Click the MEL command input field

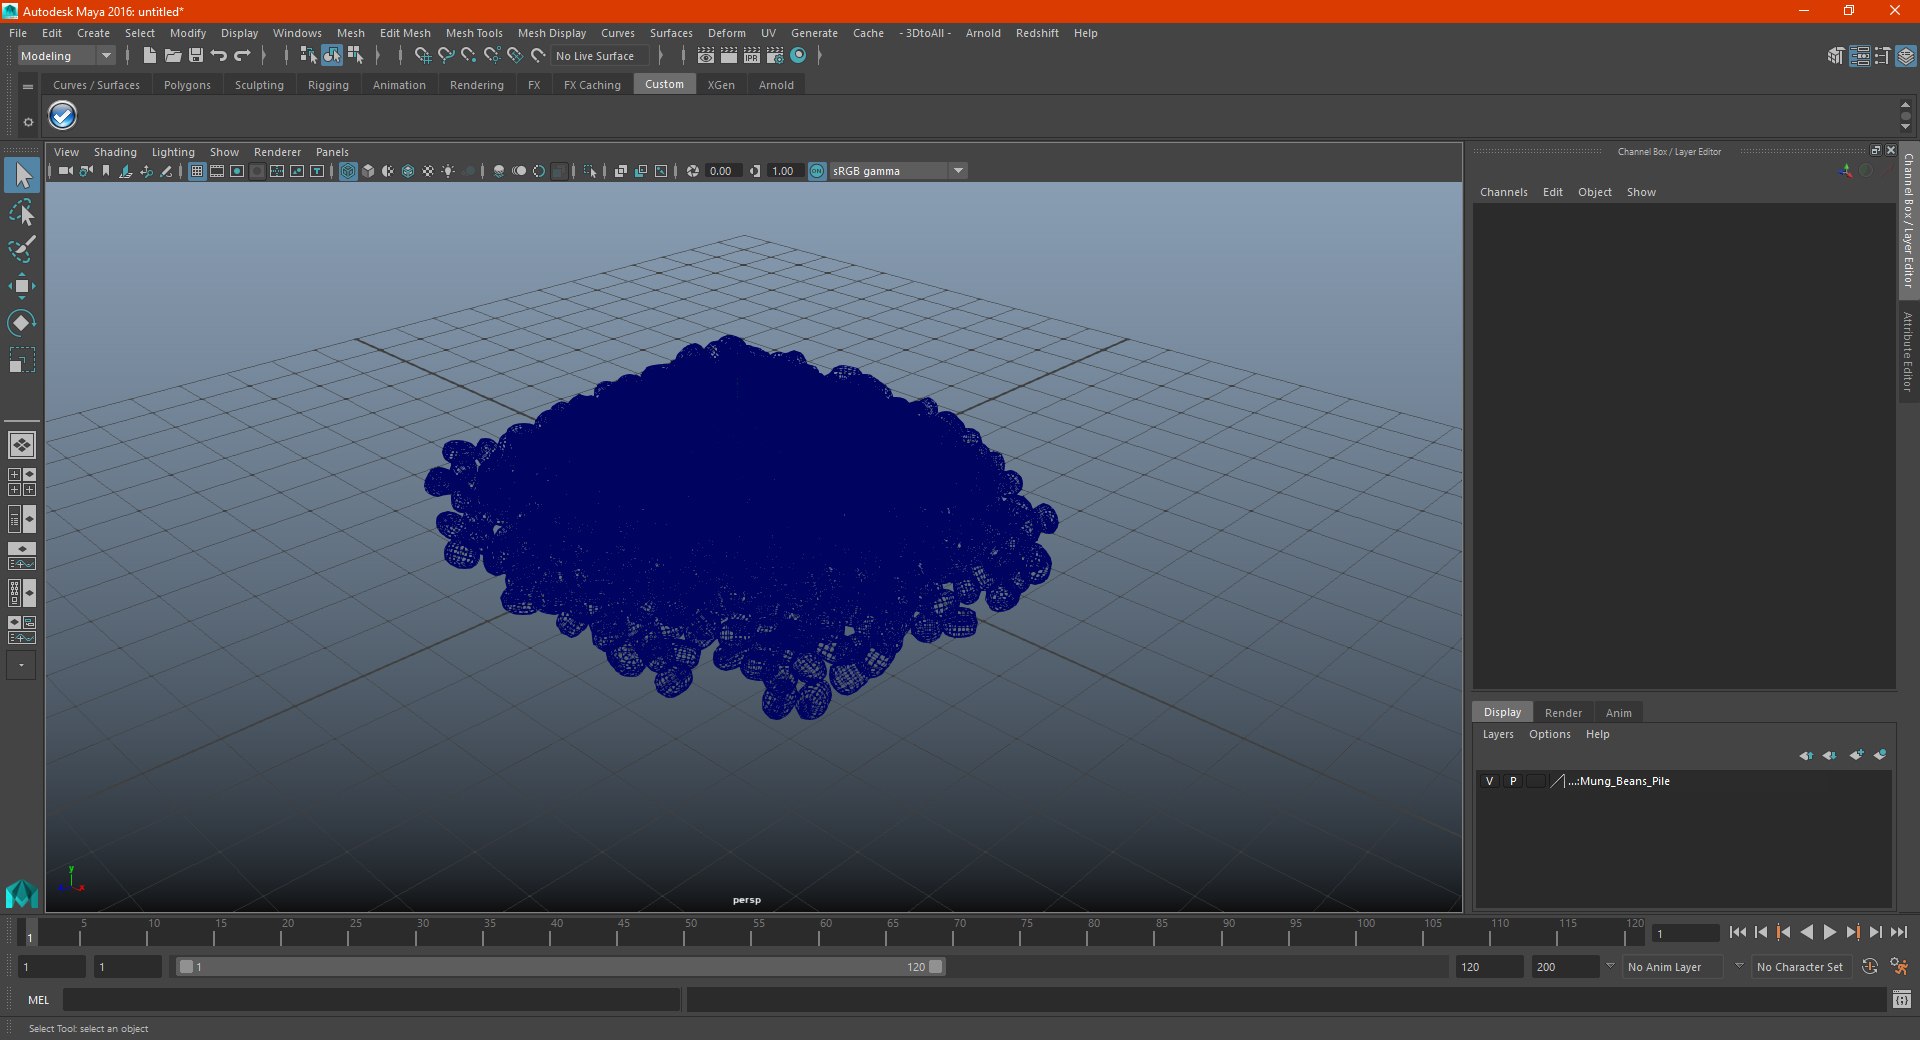click(x=372, y=999)
